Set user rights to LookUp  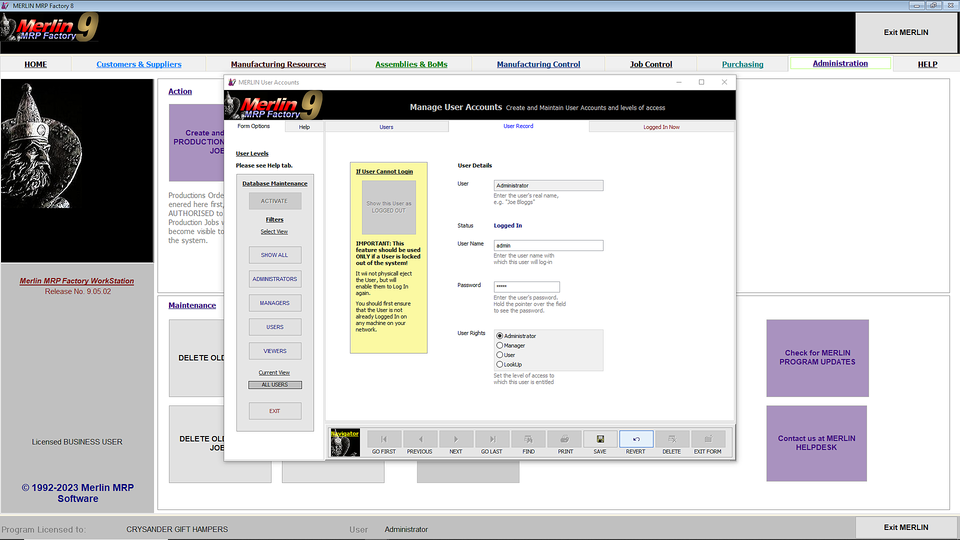(500, 365)
